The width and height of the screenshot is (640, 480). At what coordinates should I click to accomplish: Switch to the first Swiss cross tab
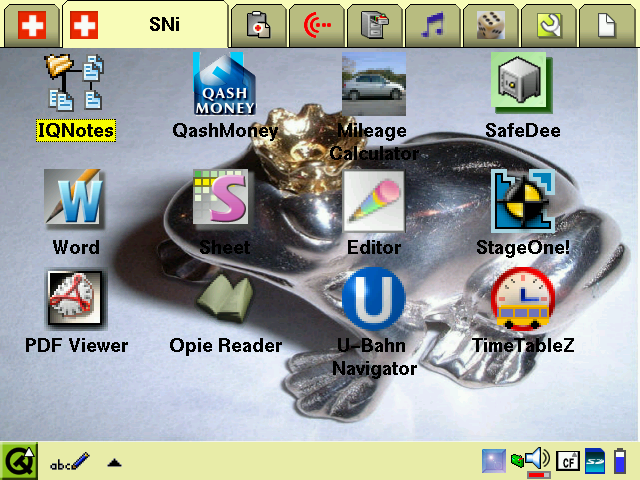point(32,25)
